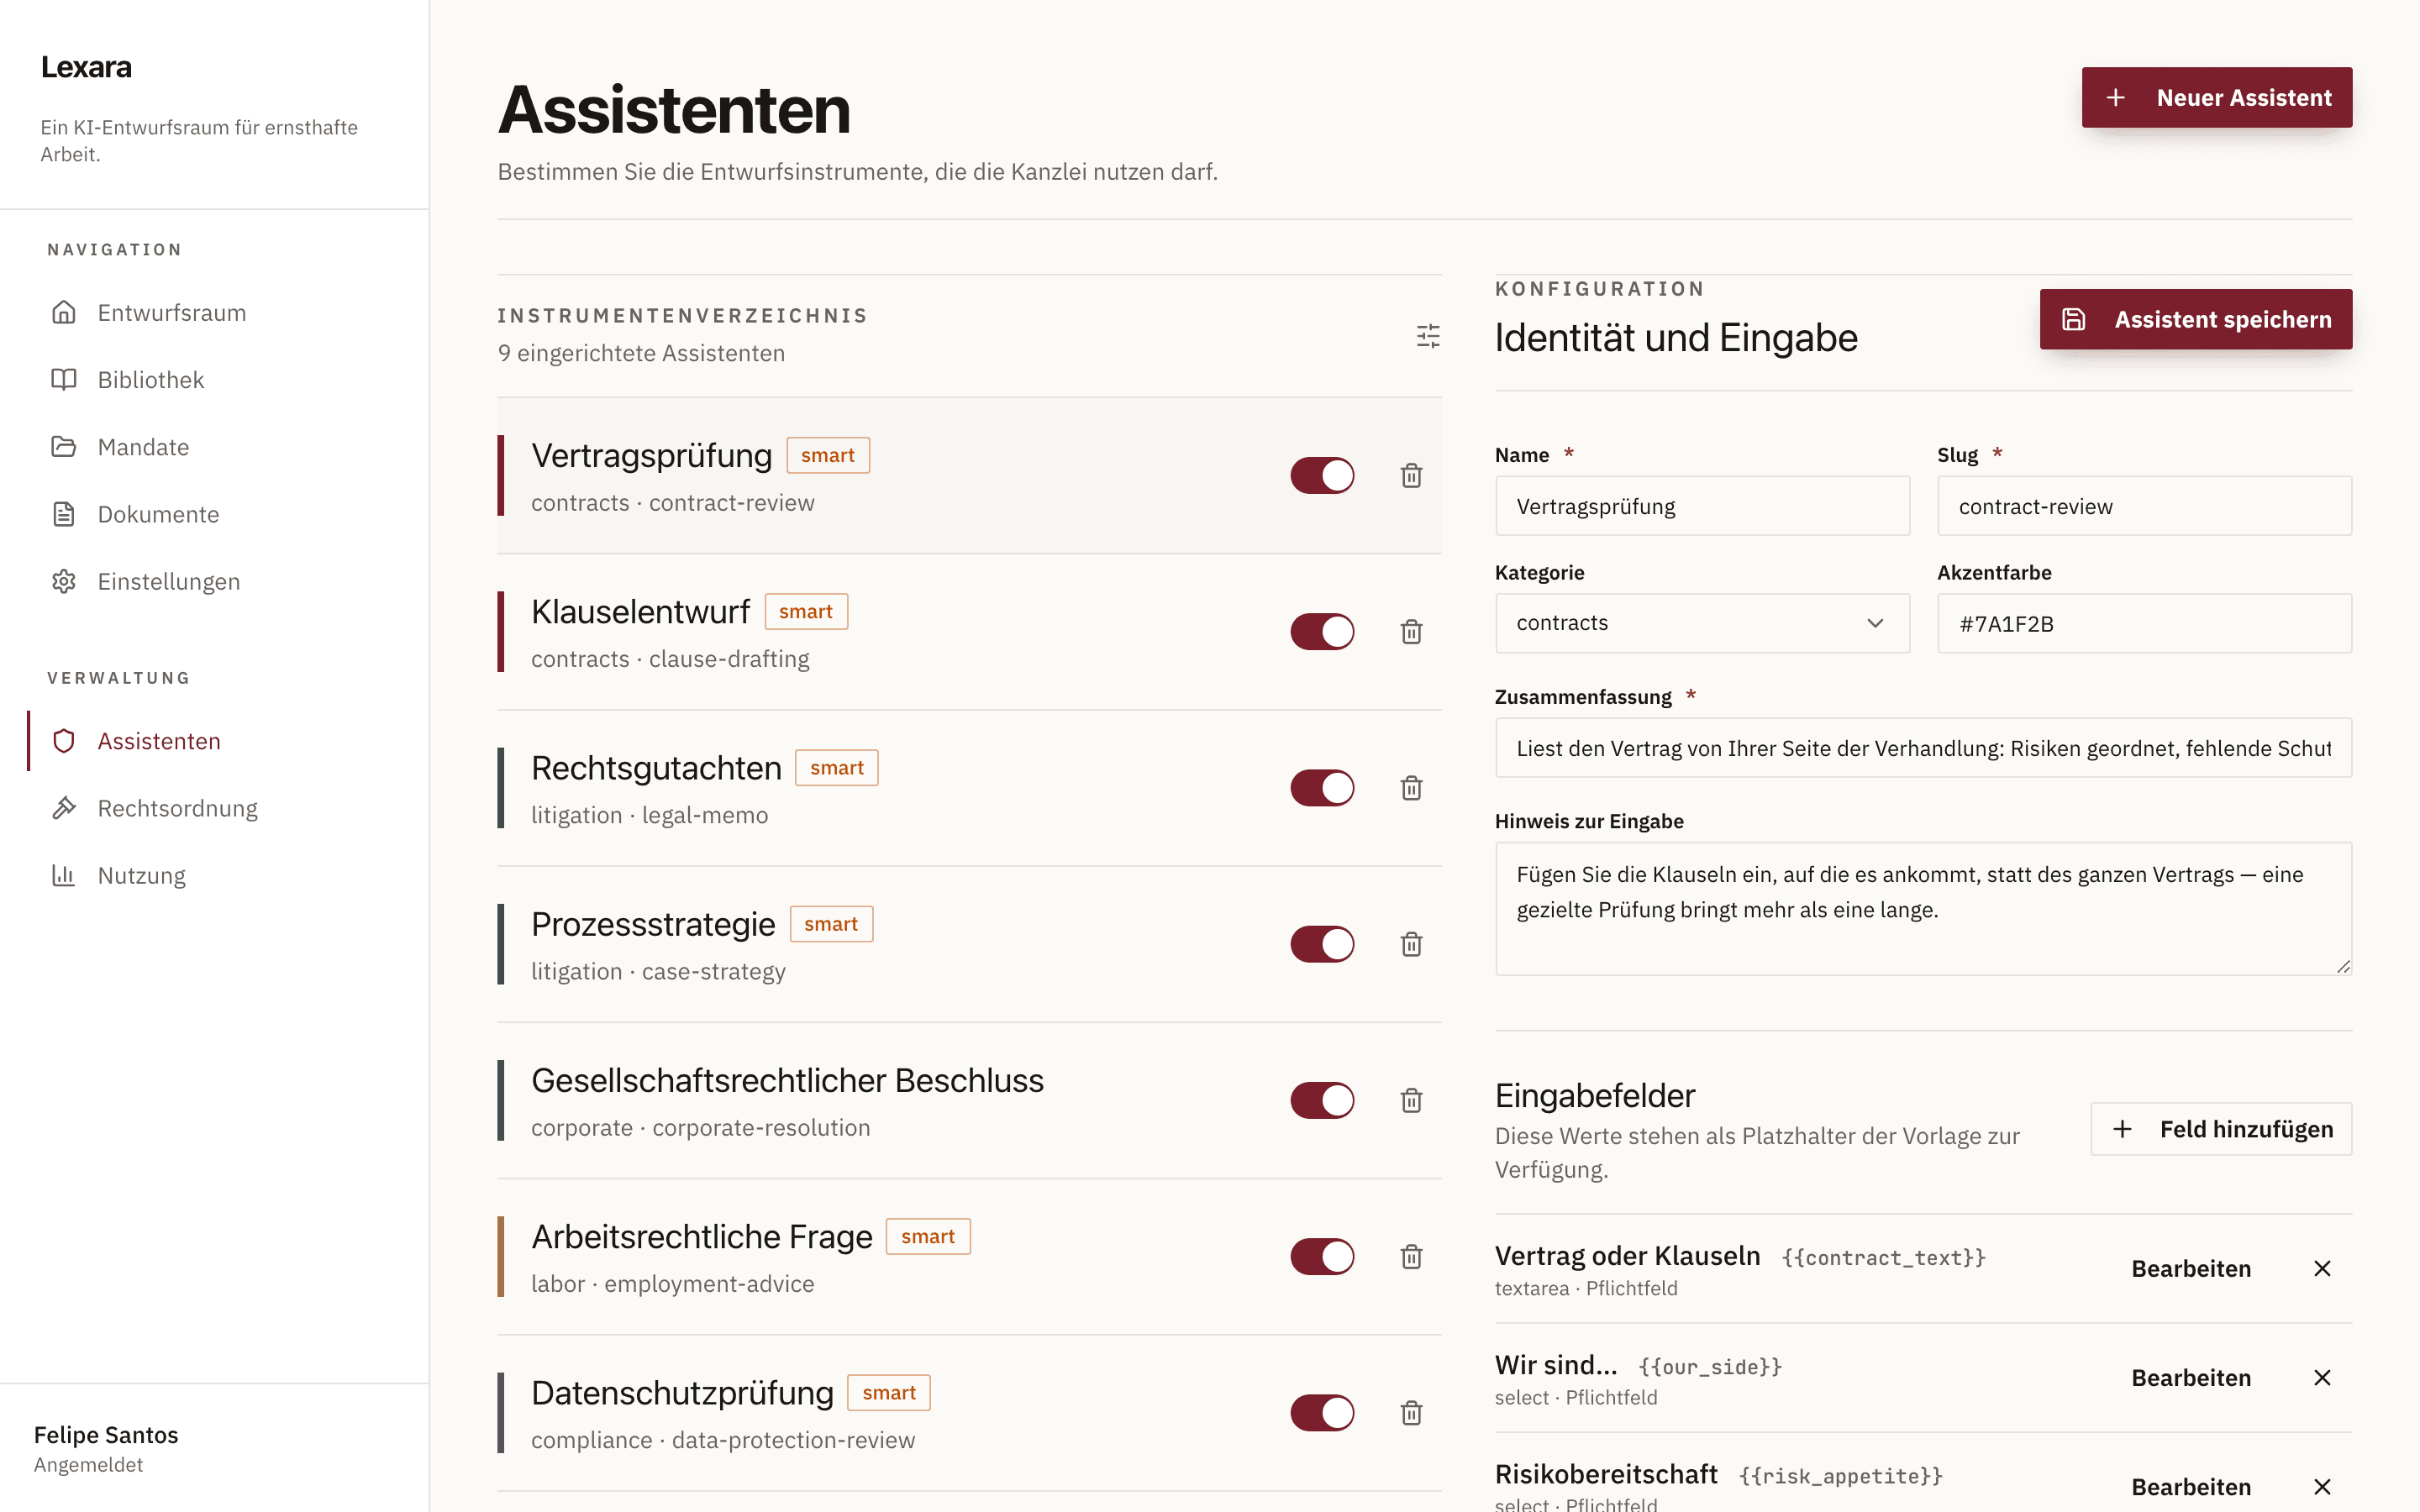Open the Kategorie dropdown
Image resolution: width=2420 pixels, height=1512 pixels.
[x=1702, y=623]
